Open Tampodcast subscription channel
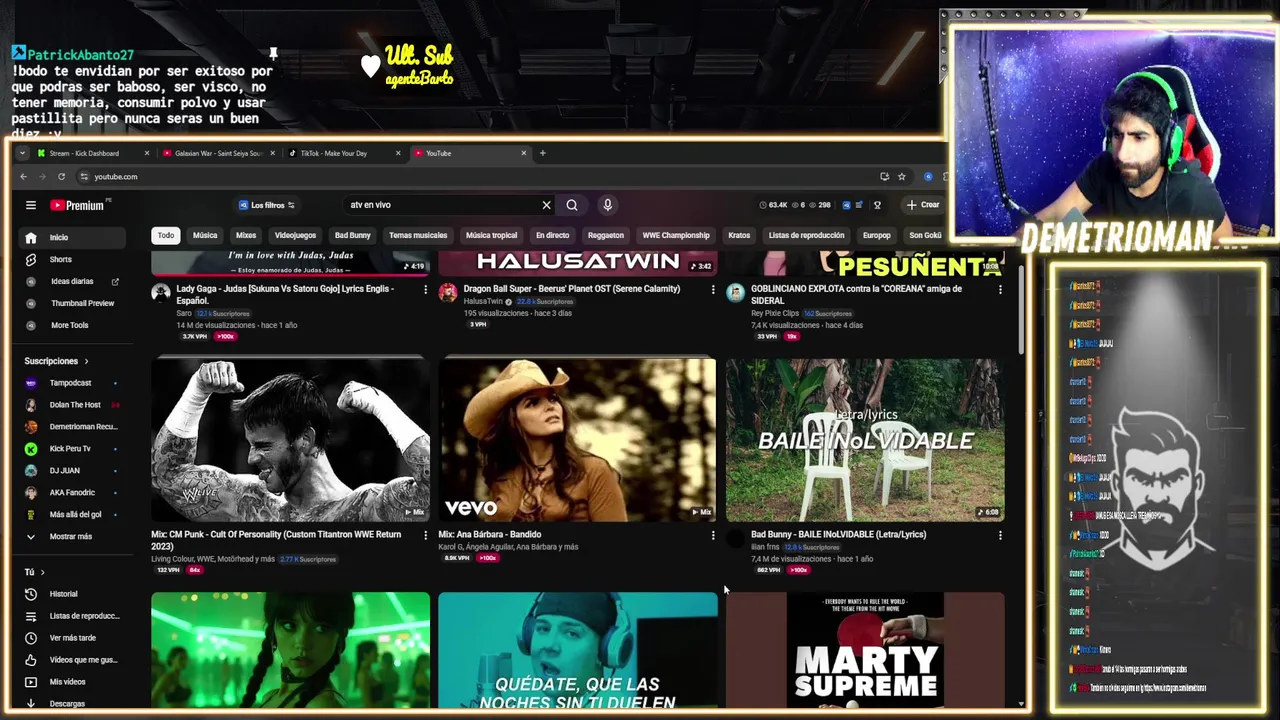 pos(71,383)
